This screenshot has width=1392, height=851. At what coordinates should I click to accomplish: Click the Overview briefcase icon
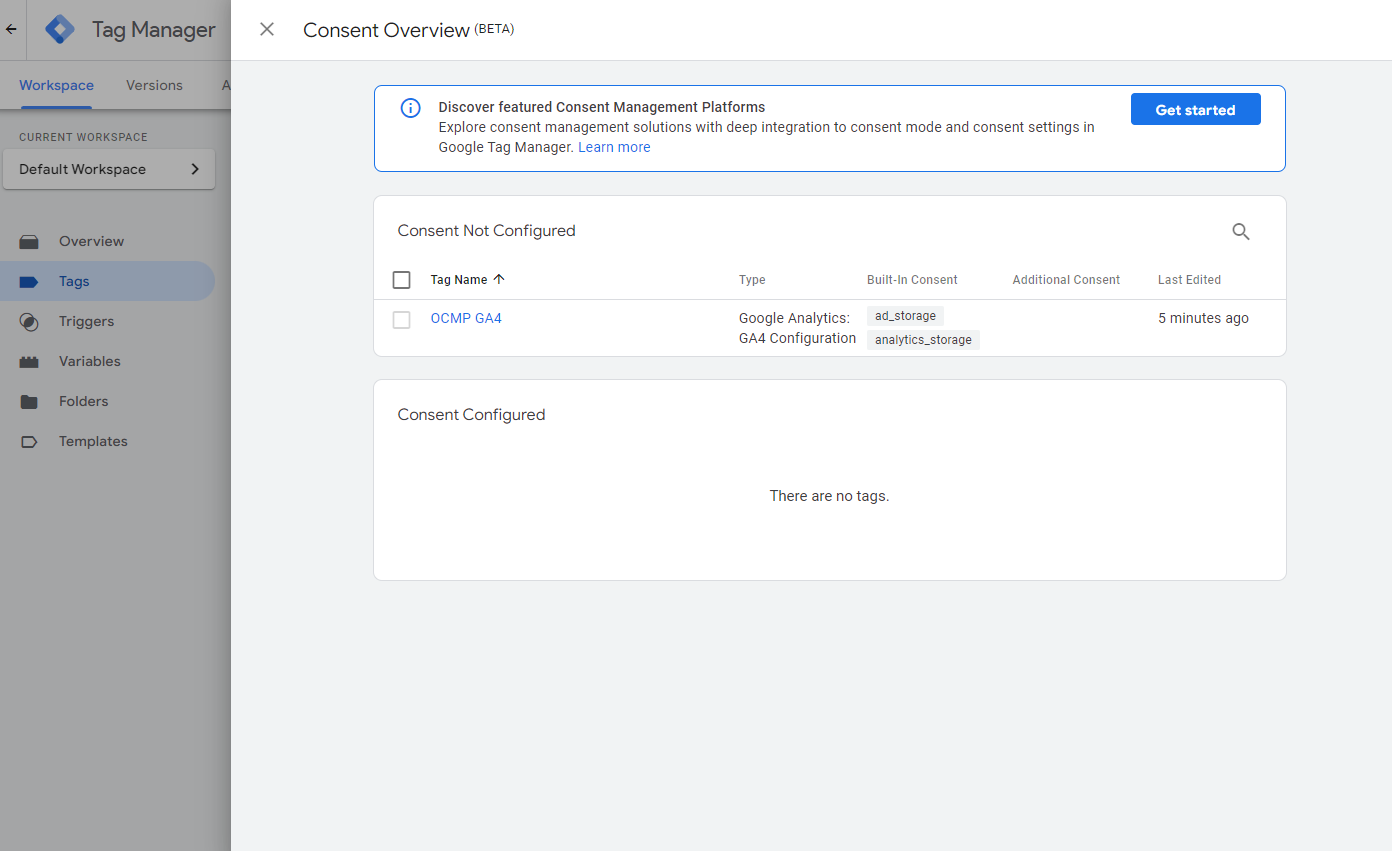click(29, 241)
